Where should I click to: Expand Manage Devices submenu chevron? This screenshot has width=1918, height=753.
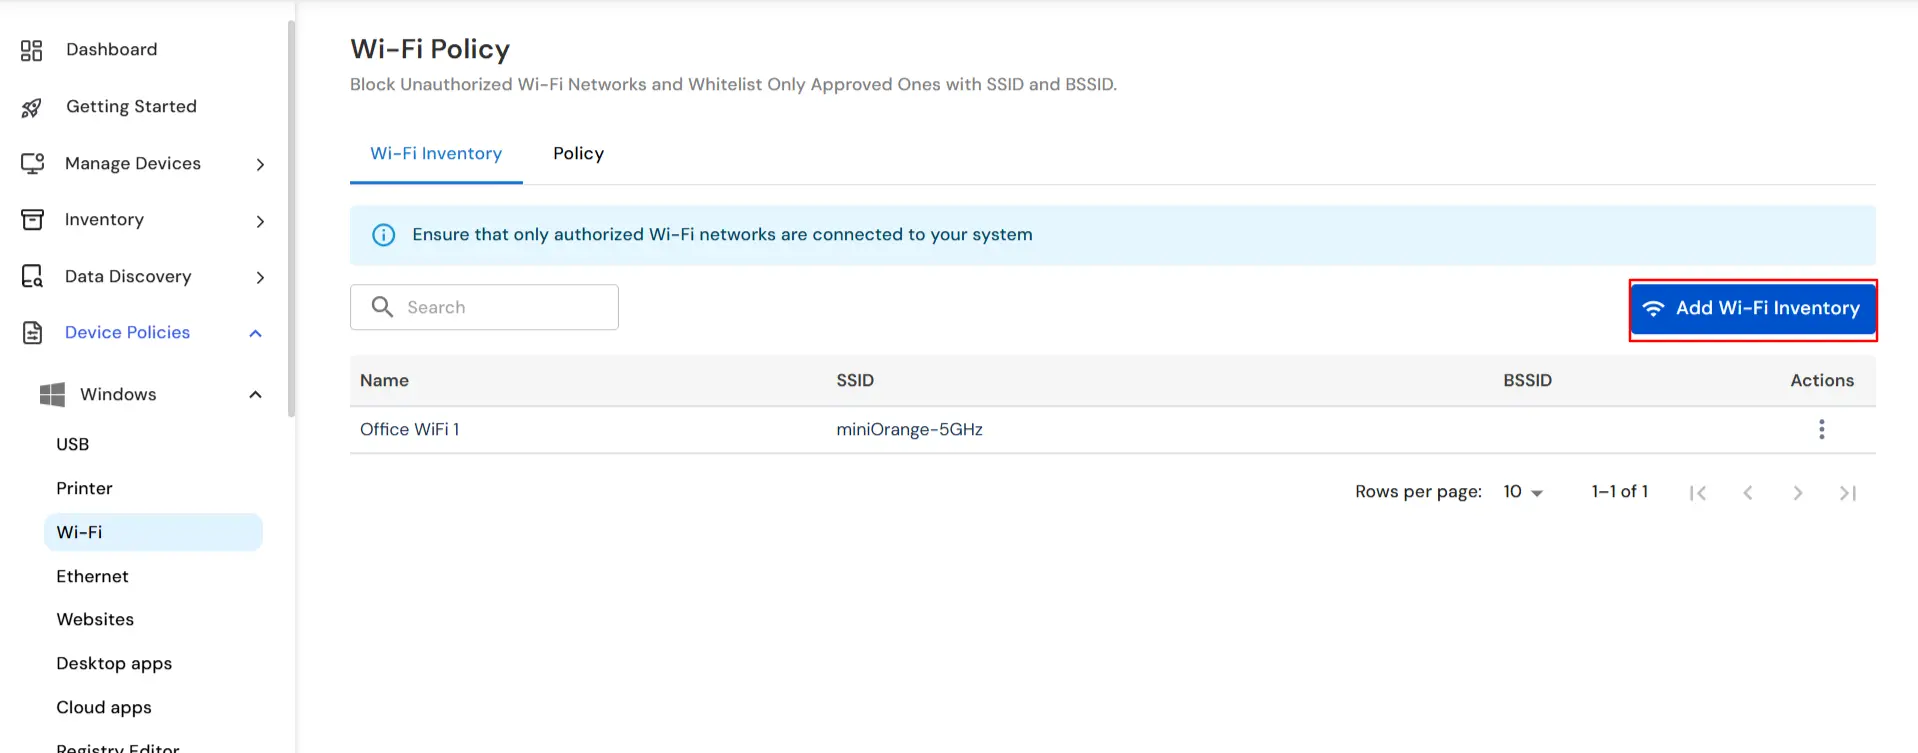pos(260,164)
